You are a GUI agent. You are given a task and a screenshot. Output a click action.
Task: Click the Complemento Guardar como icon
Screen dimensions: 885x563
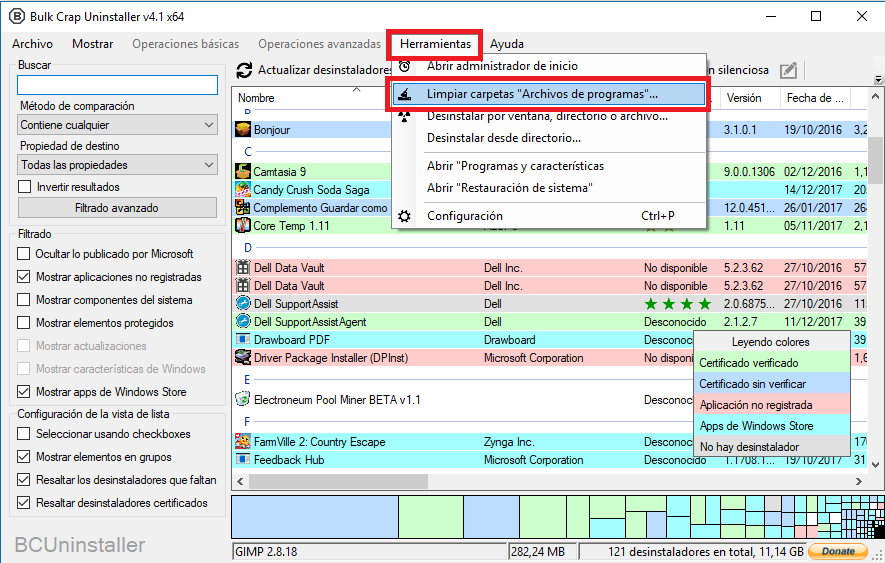point(243,207)
